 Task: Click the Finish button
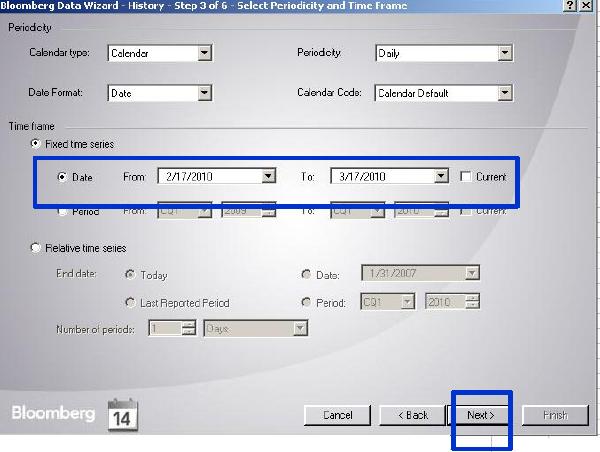tap(555, 415)
